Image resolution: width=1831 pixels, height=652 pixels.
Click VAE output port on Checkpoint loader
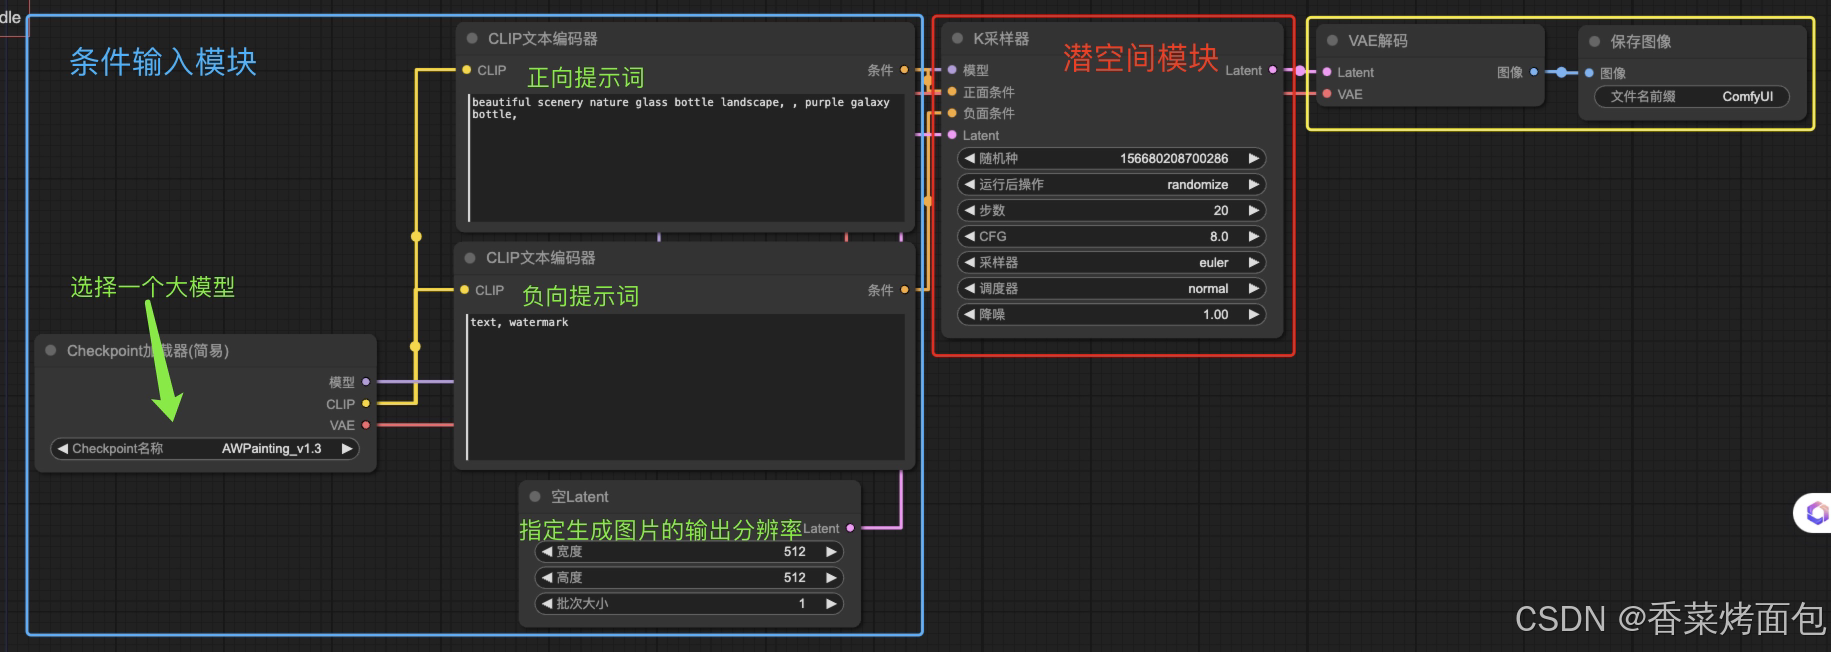click(366, 425)
